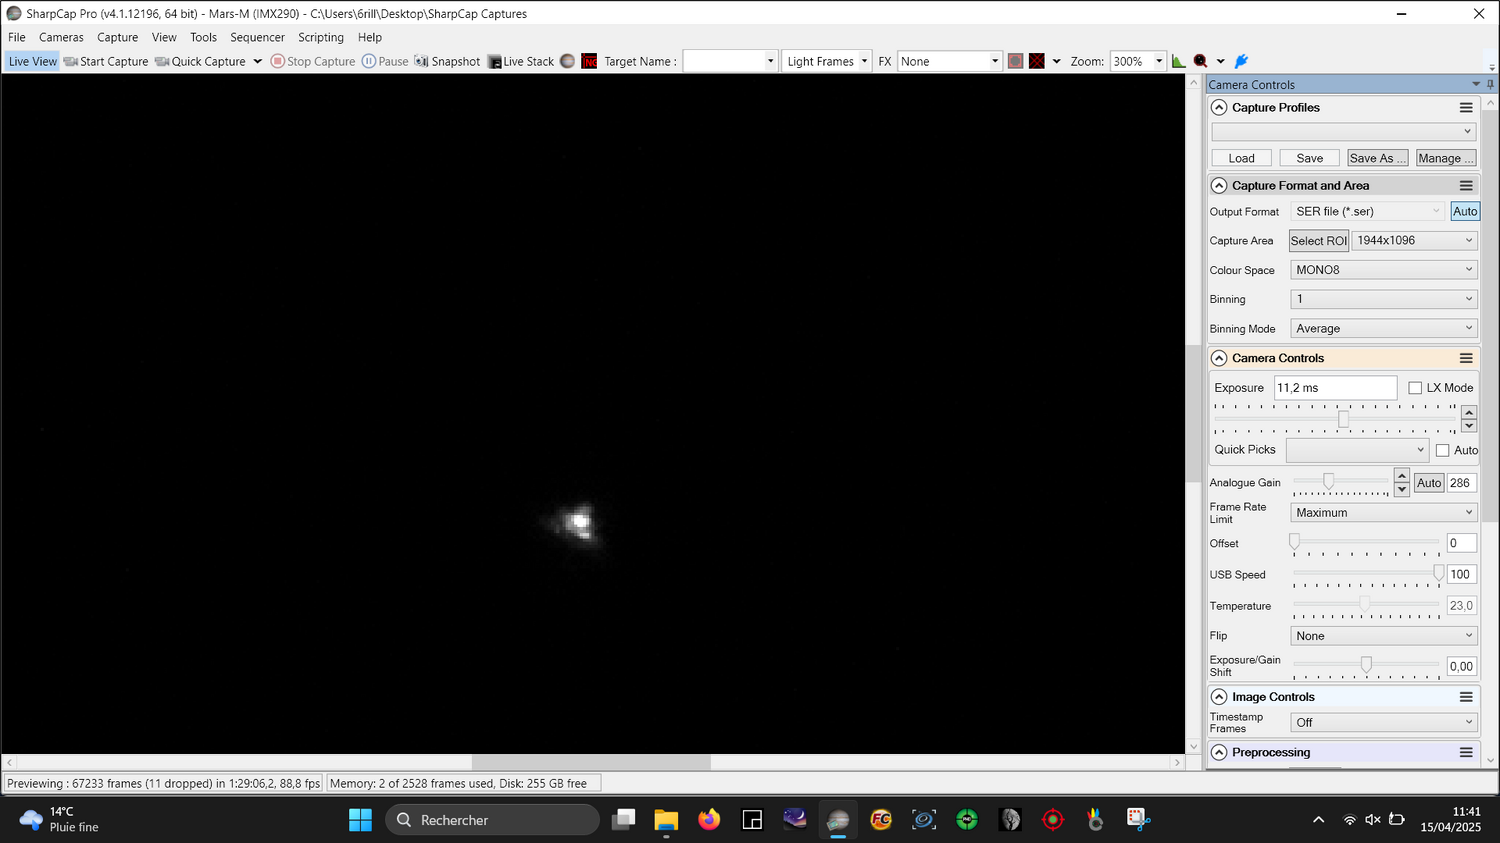
Task: Show the image histogram via green graph icon
Action: click(x=1179, y=61)
